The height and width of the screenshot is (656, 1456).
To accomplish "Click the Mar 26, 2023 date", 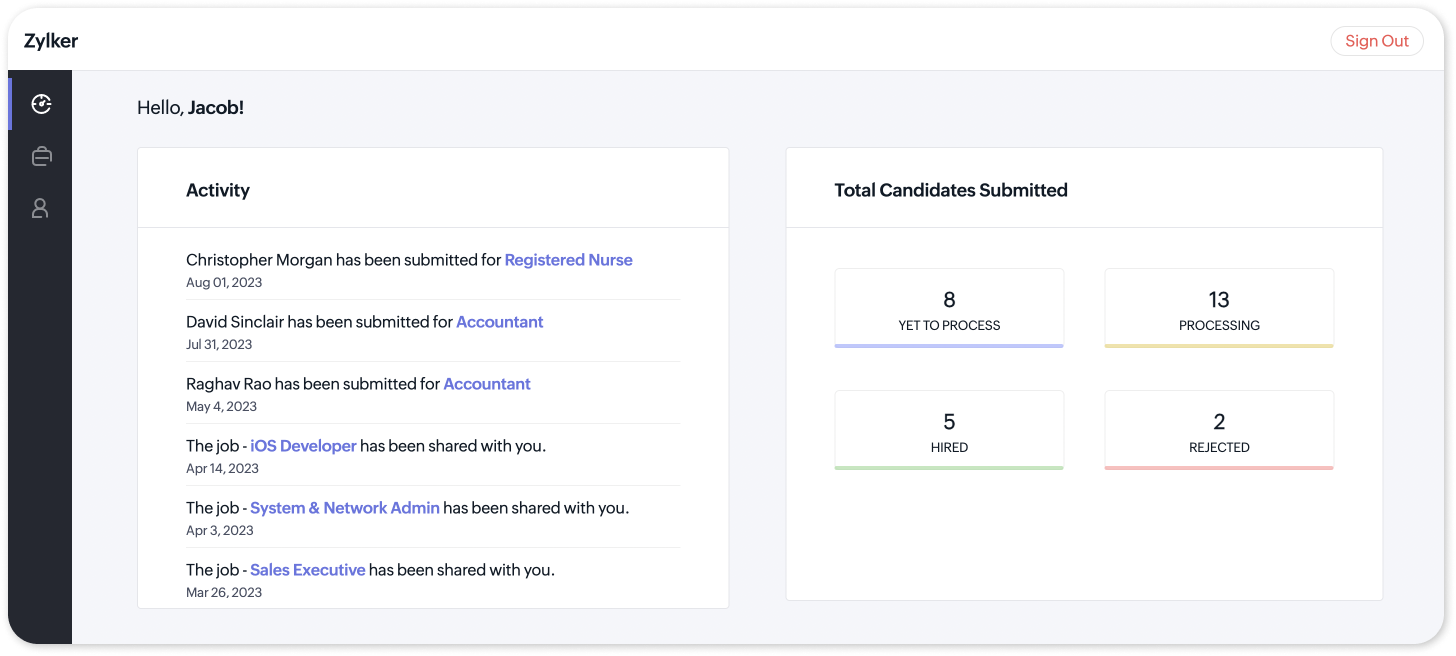I will (x=224, y=593).
